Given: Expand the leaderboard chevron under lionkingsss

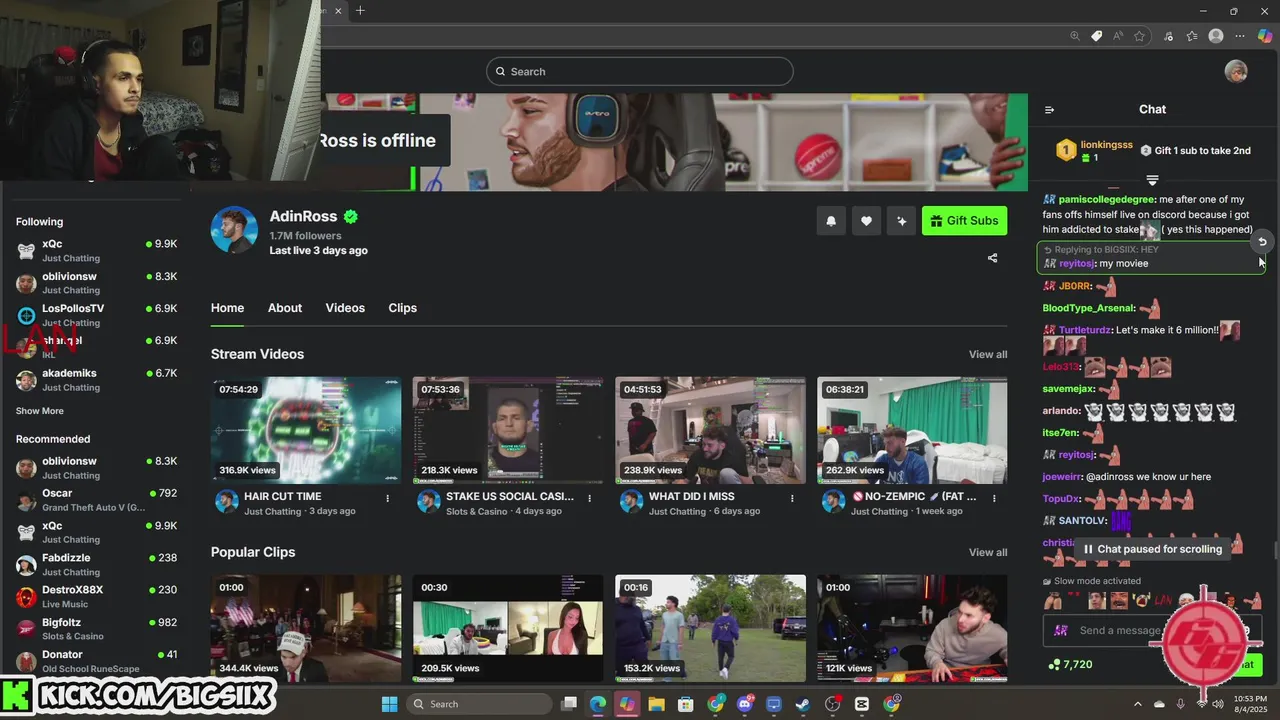Looking at the screenshot, I should (x=1152, y=180).
